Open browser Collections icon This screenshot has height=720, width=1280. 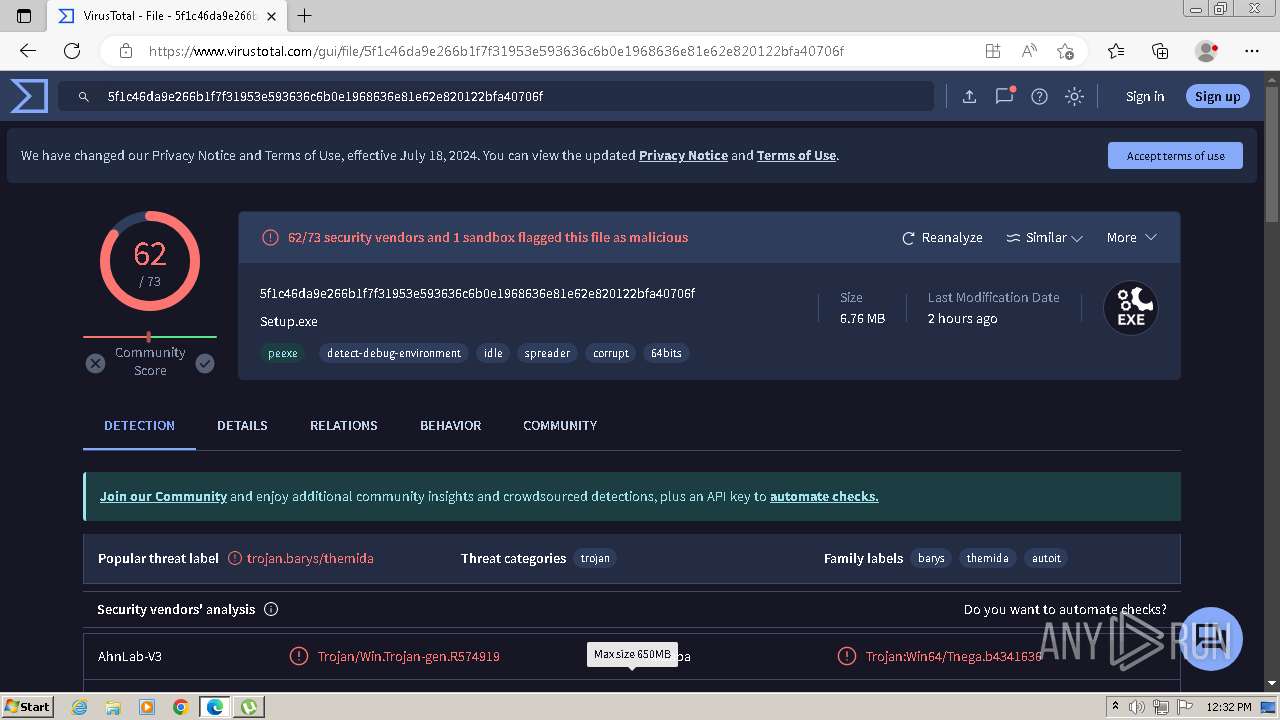[x=1160, y=51]
